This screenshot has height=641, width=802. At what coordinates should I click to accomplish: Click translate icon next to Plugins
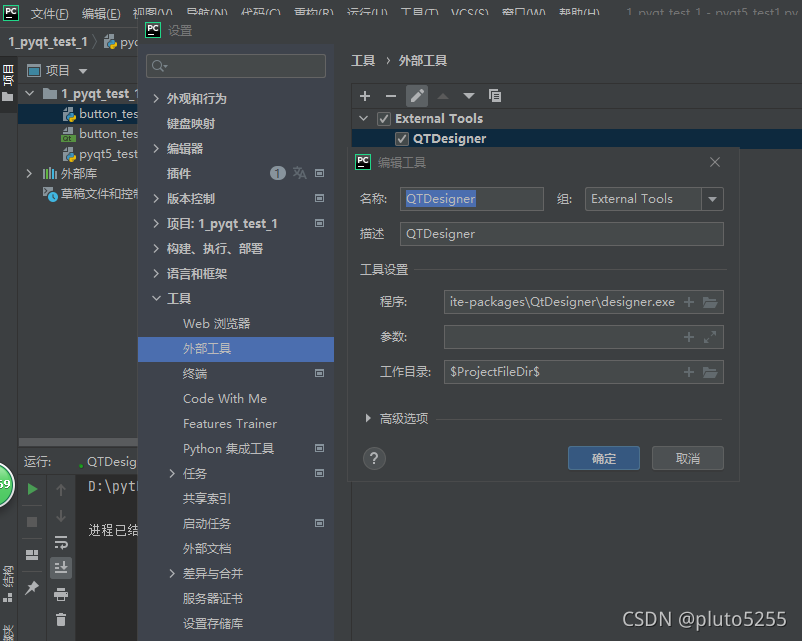[x=300, y=173]
